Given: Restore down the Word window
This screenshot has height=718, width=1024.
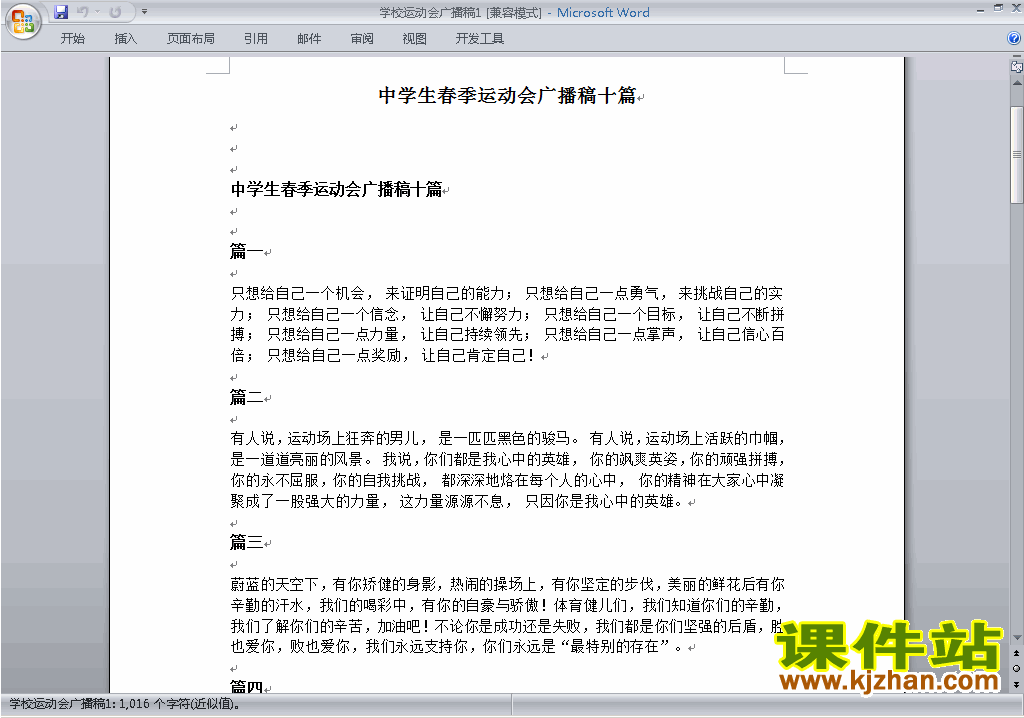Looking at the screenshot, I should click(998, 8).
